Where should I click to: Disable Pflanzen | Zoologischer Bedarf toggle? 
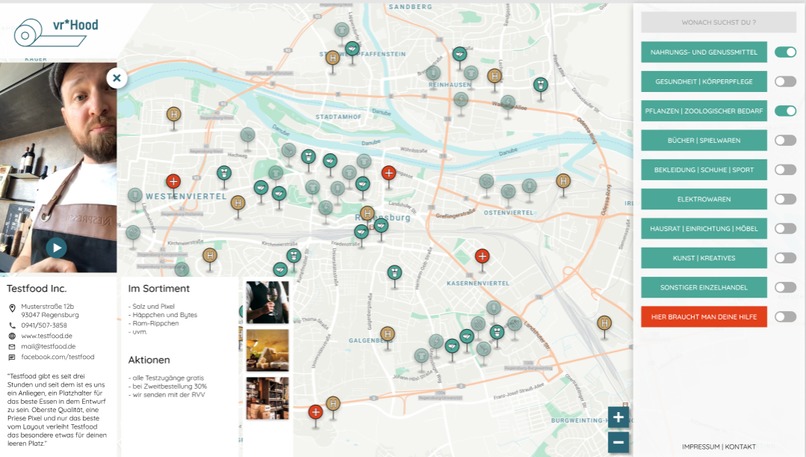[785, 111]
